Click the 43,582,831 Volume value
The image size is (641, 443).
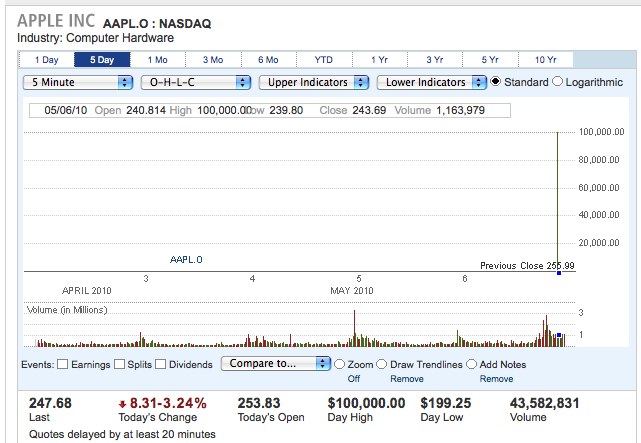pyautogui.click(x=545, y=403)
